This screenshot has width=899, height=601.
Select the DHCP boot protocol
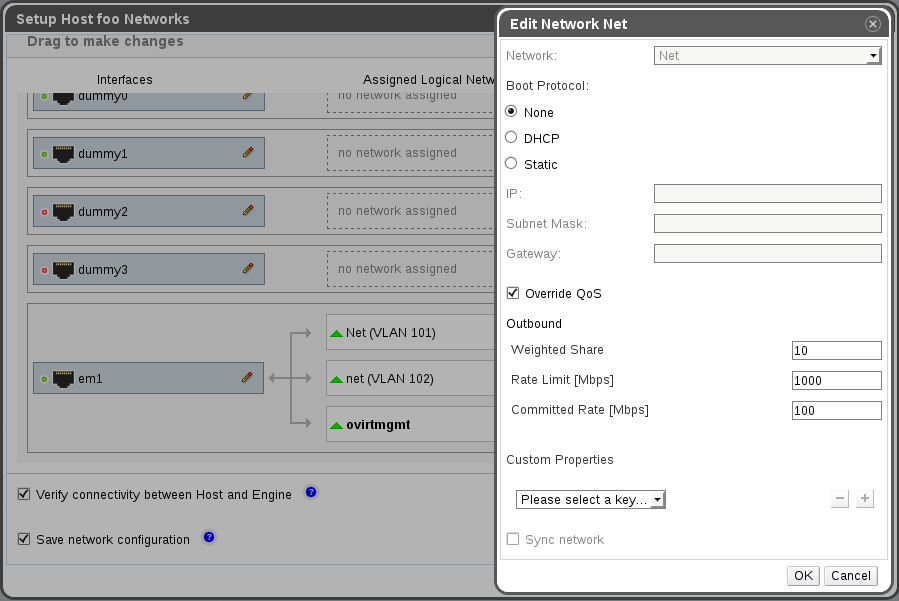click(512, 138)
